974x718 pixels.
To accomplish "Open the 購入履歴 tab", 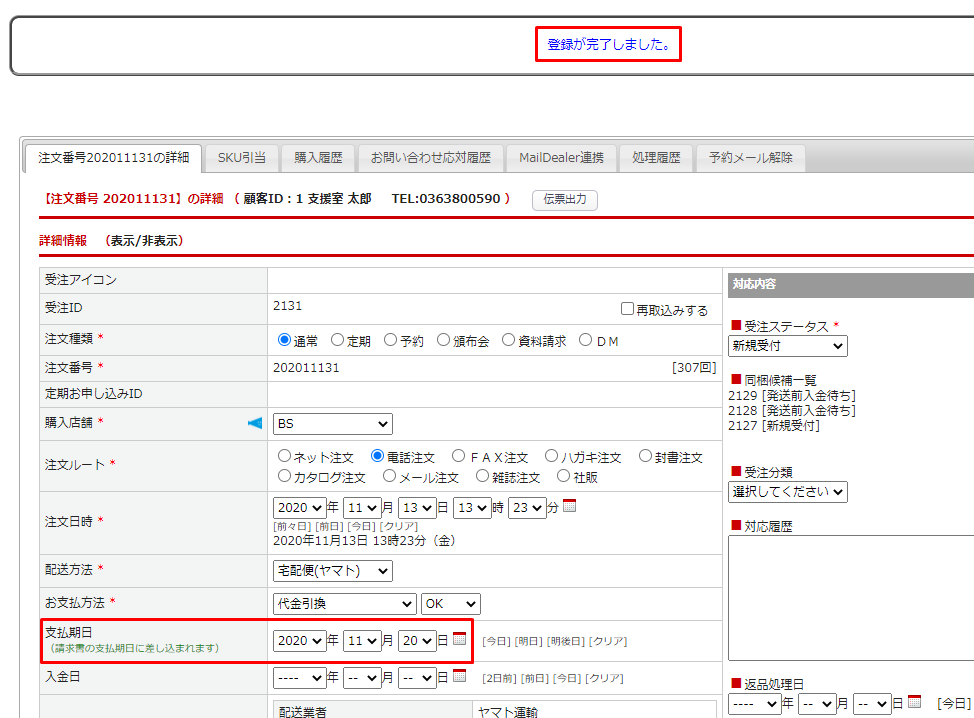I will [318, 158].
